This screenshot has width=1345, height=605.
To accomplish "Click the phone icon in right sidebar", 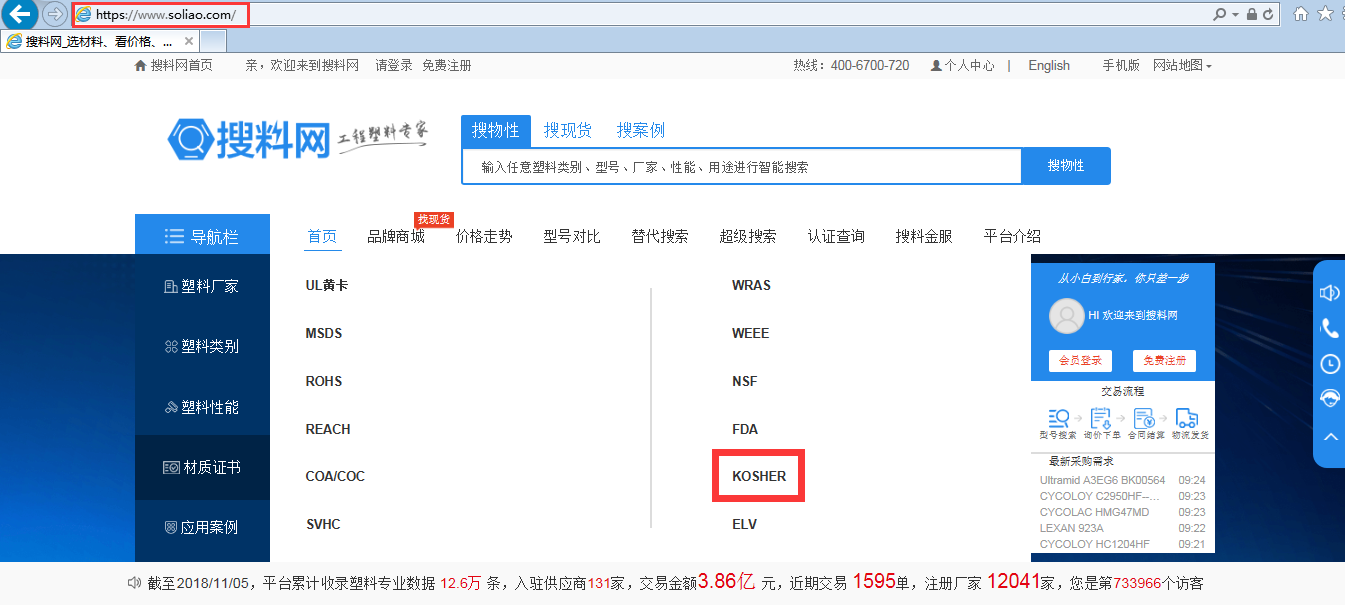I will pyautogui.click(x=1329, y=328).
